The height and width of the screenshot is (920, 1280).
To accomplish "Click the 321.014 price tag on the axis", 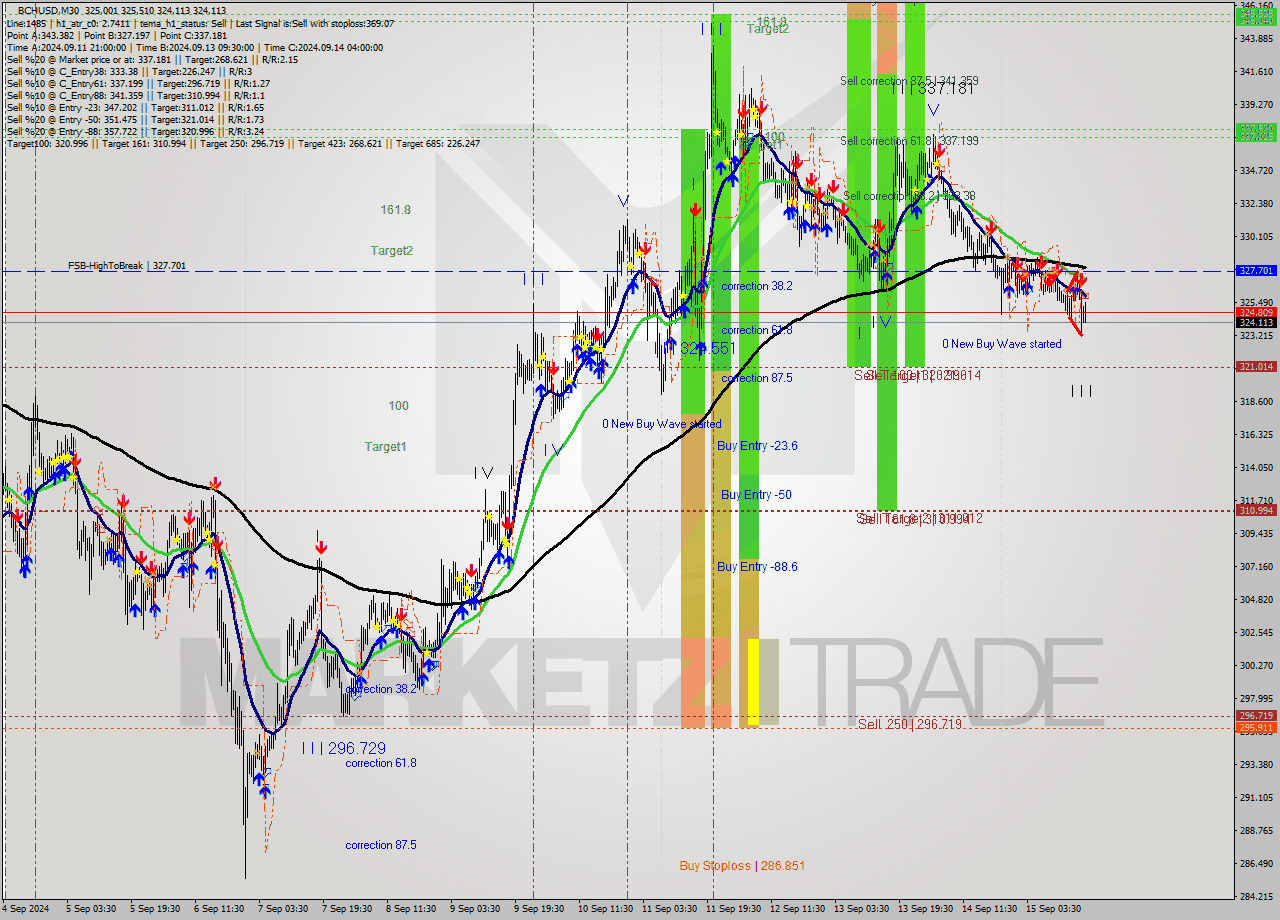I will point(1257,367).
